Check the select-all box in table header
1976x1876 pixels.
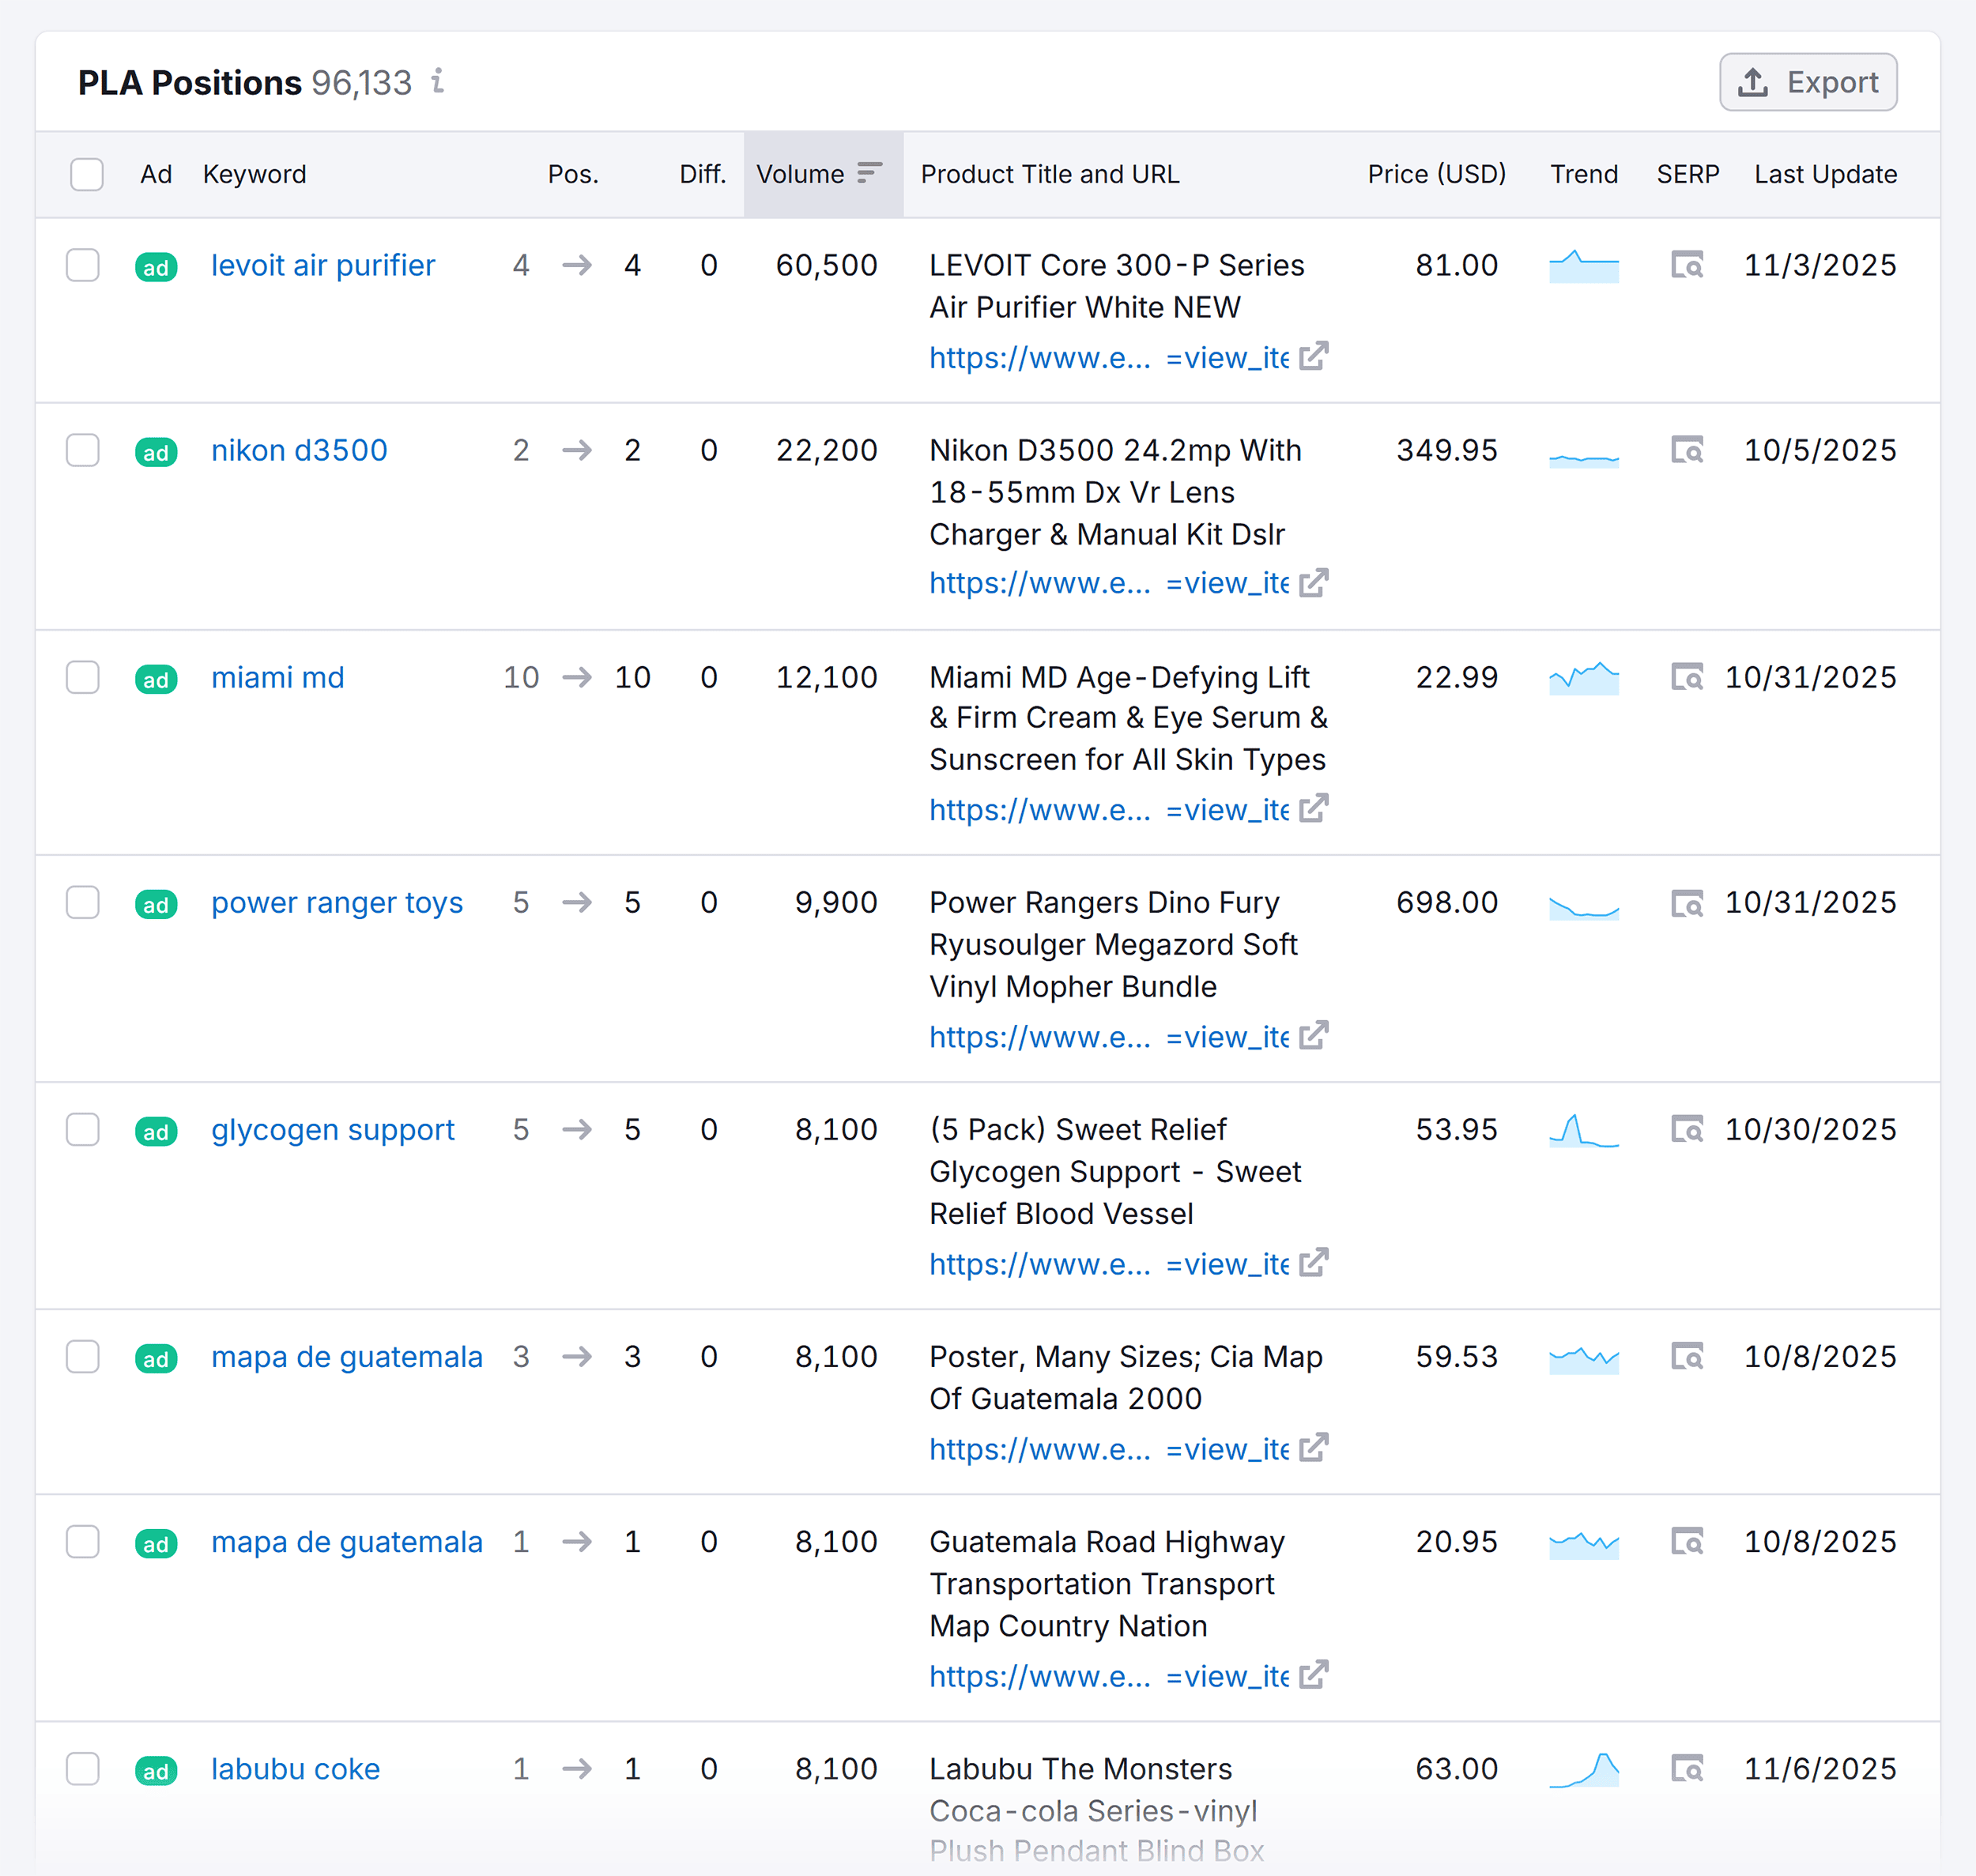click(87, 174)
